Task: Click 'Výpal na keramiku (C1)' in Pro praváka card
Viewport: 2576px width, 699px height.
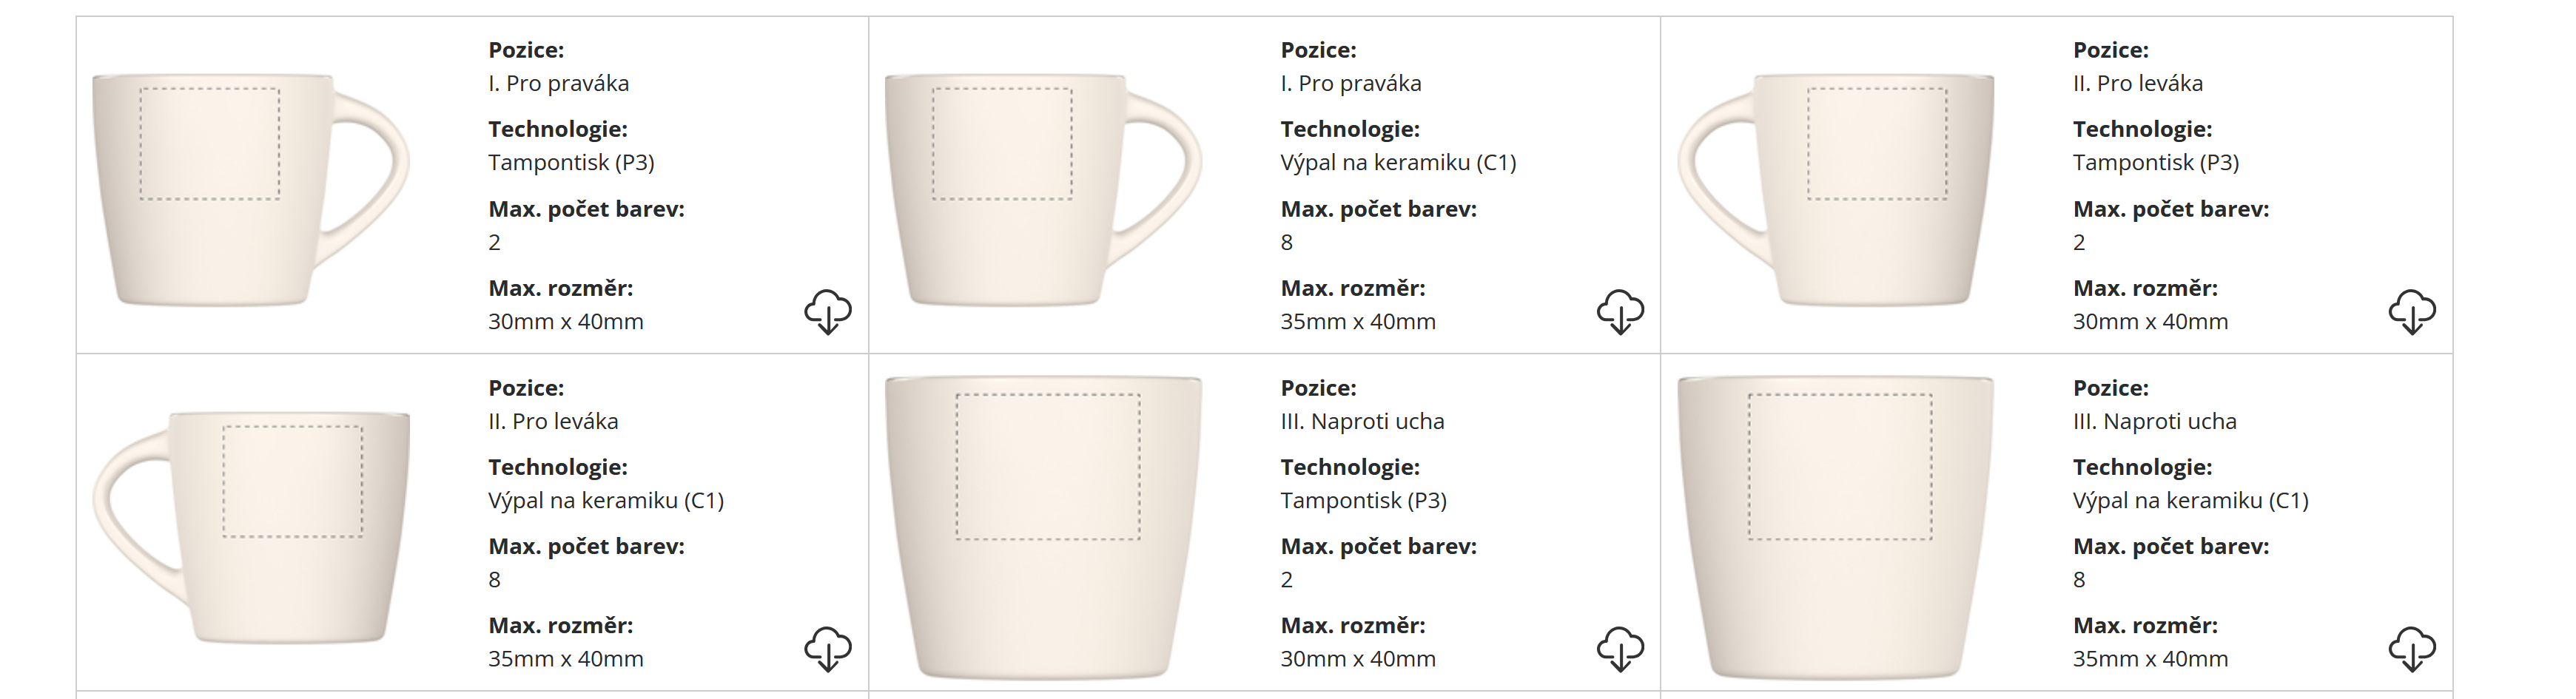Action: click(1398, 162)
